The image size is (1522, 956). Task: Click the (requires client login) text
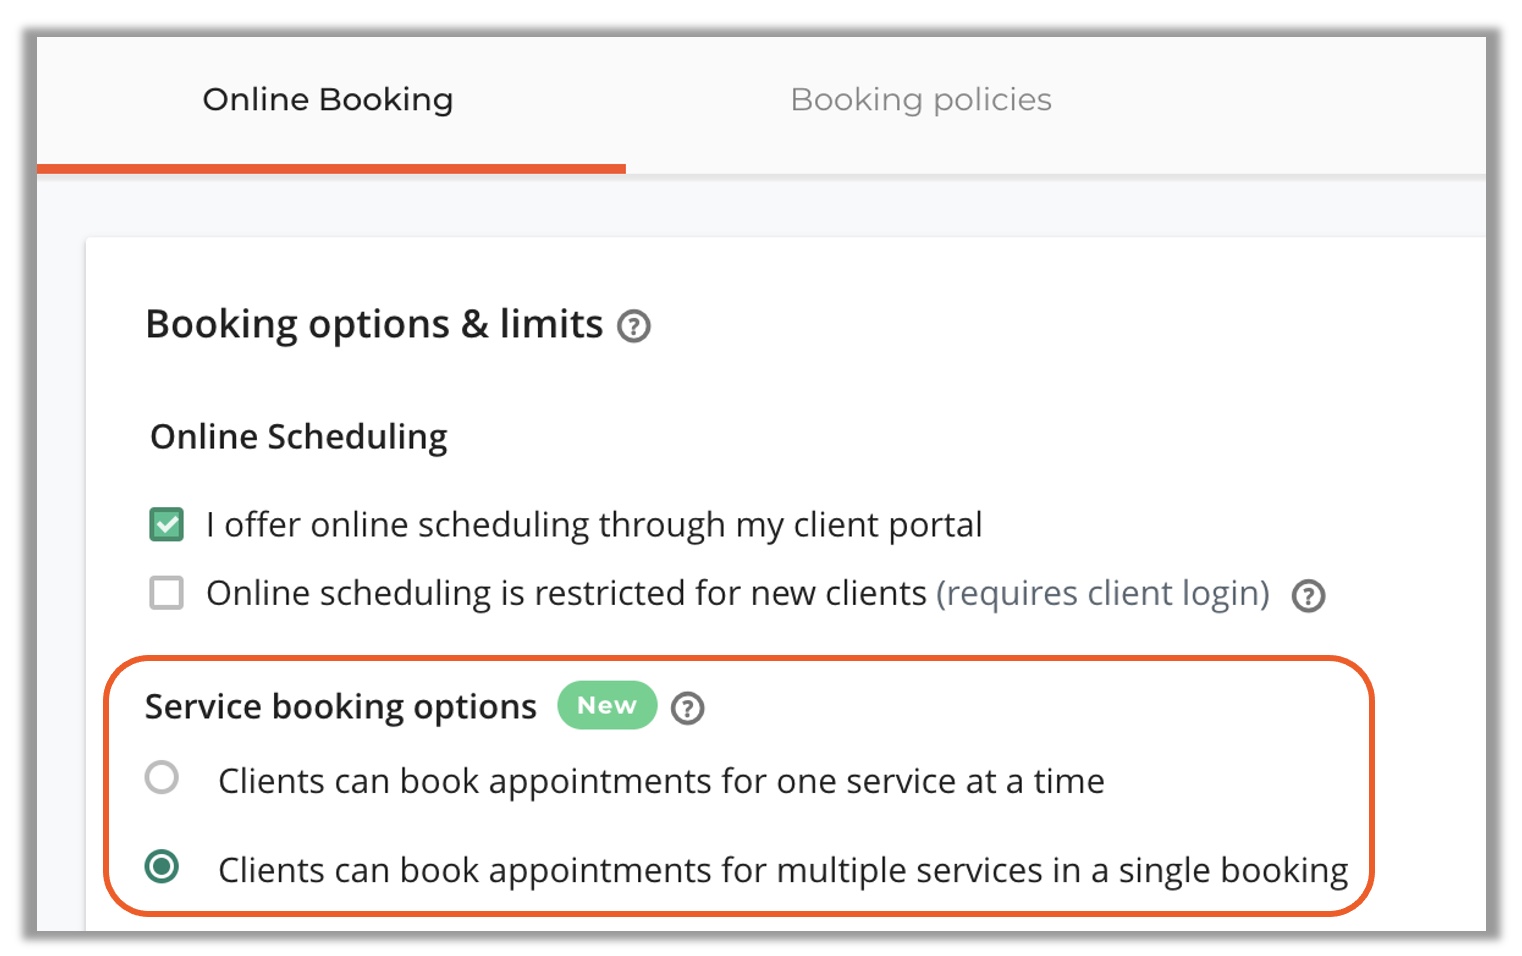pos(1103,593)
